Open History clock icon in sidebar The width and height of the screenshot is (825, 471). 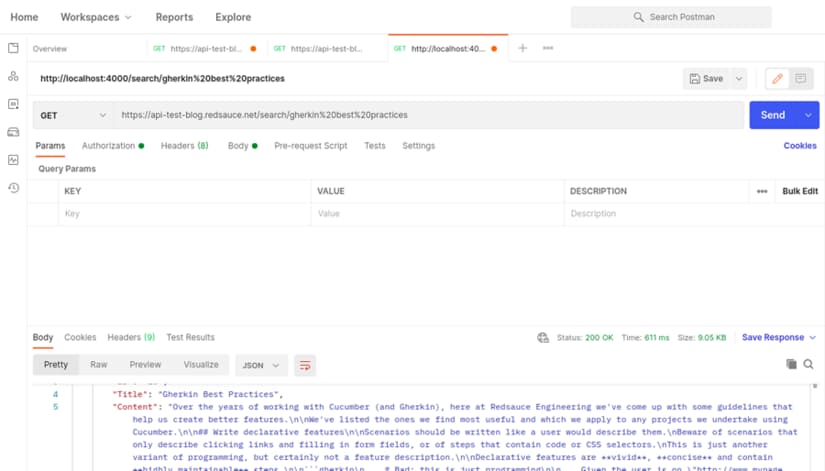pos(14,188)
